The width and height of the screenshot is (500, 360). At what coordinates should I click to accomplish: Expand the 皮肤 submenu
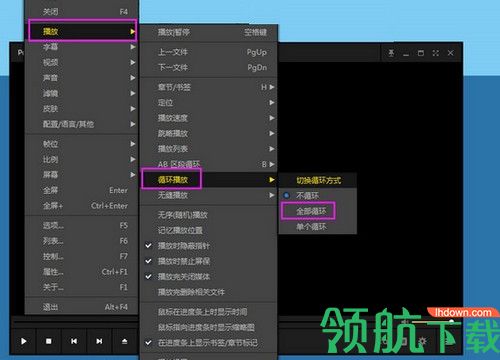coord(82,109)
